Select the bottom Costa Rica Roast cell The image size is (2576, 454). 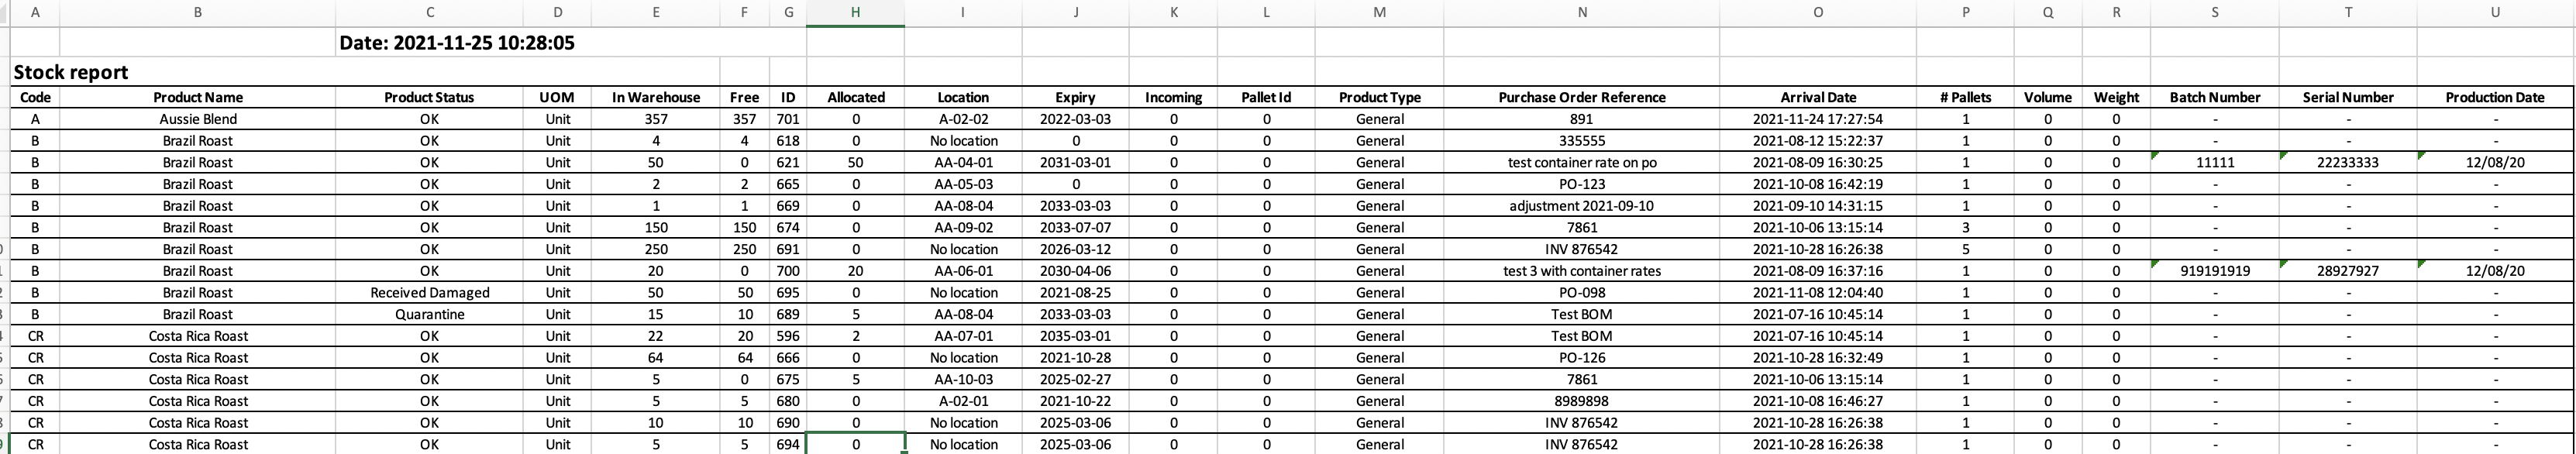coord(197,444)
